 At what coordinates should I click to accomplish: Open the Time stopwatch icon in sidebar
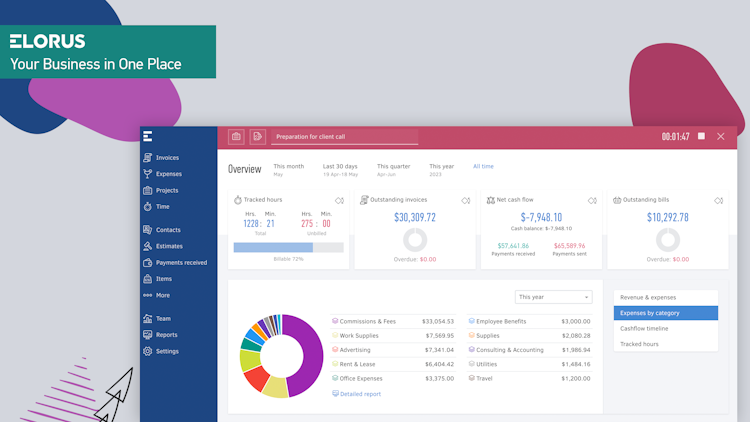coord(148,206)
